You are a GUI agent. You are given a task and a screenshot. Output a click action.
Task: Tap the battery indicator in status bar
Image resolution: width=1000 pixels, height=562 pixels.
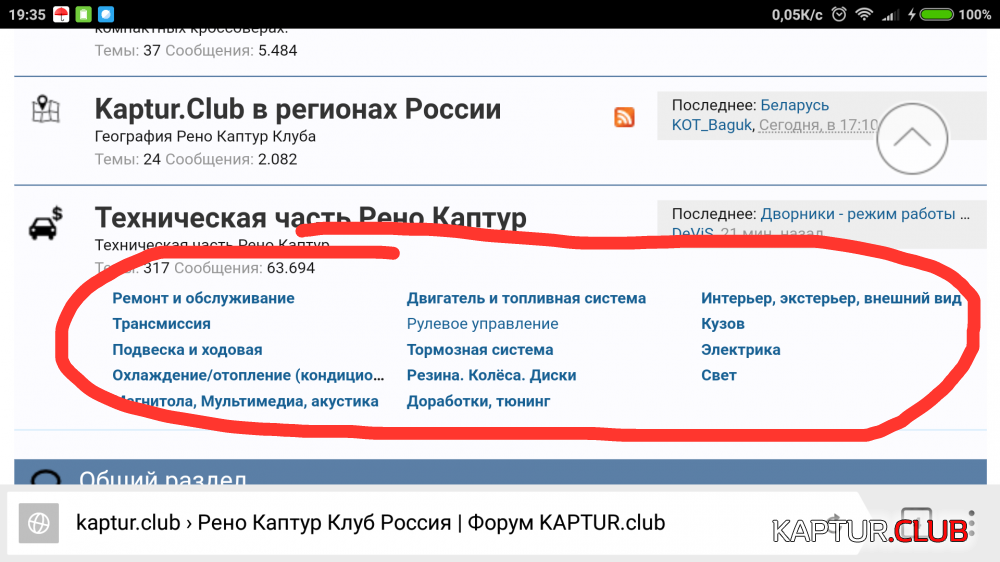tap(936, 14)
